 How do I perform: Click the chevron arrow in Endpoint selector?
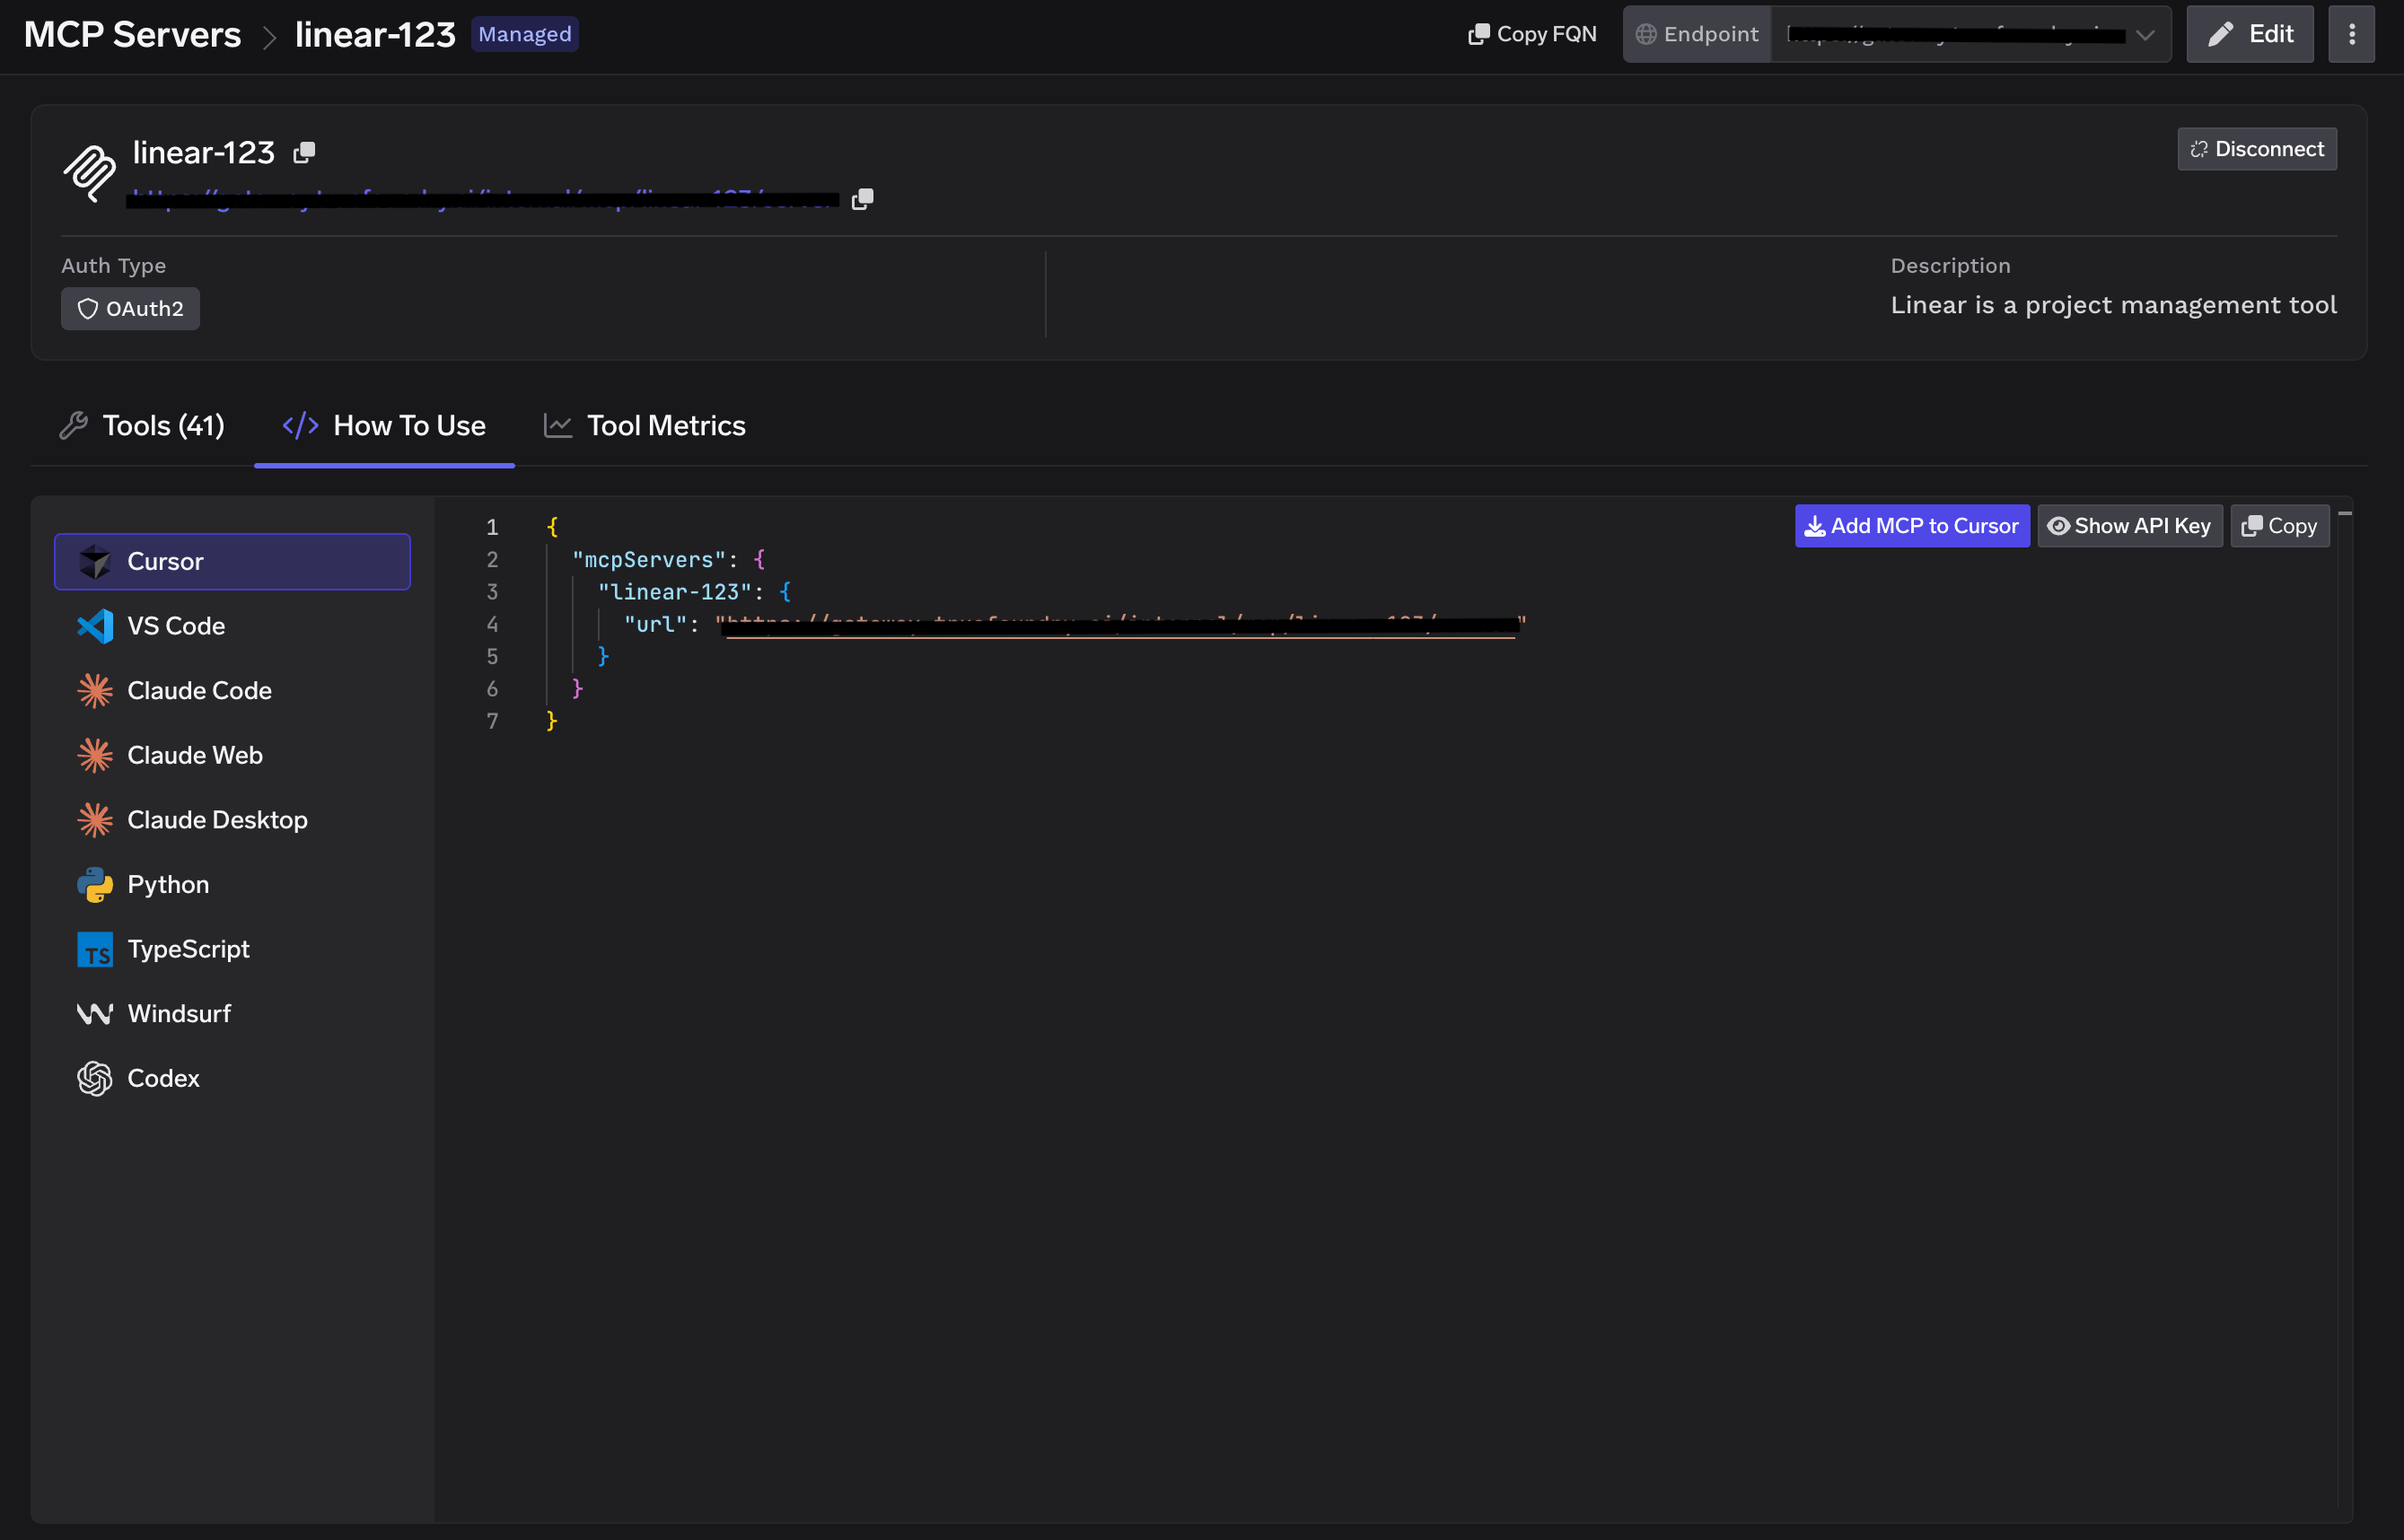coord(2144,35)
